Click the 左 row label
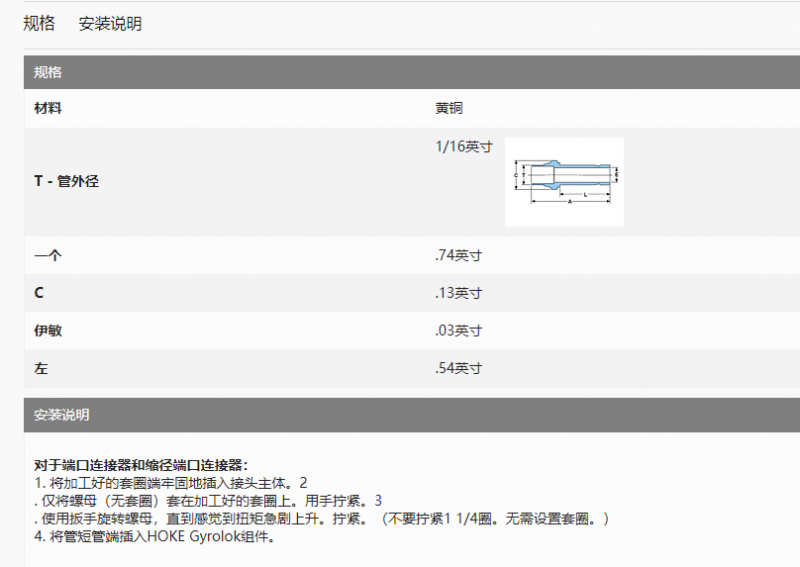 [41, 369]
